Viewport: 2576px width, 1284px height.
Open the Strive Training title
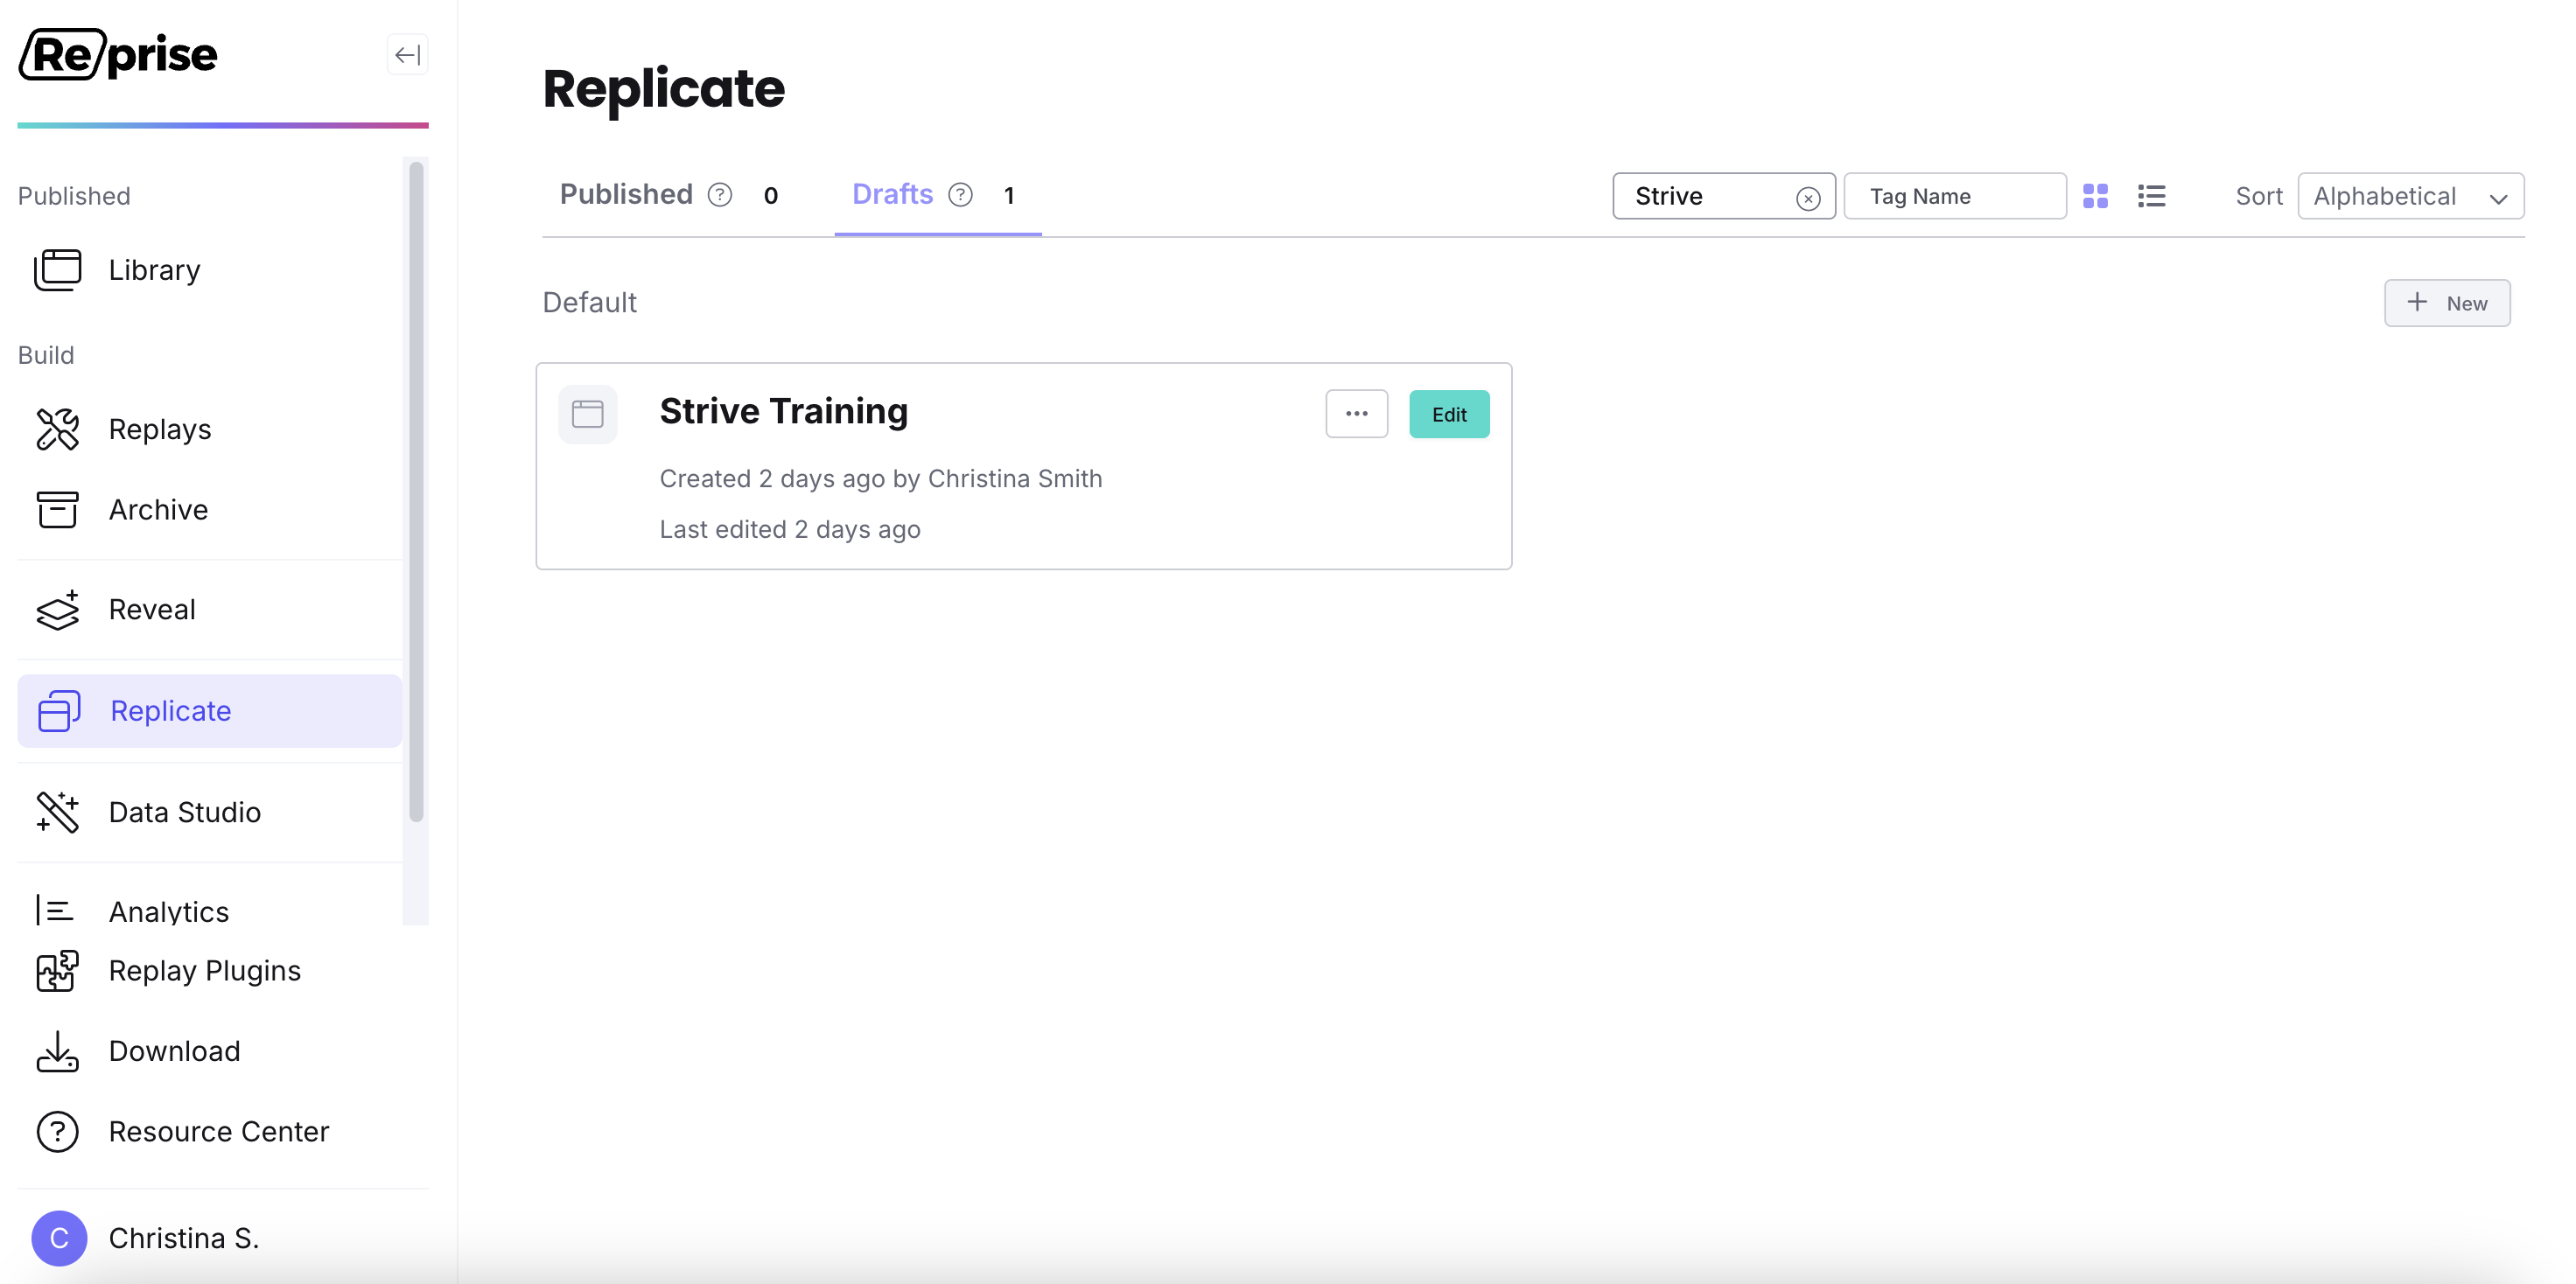coord(784,411)
